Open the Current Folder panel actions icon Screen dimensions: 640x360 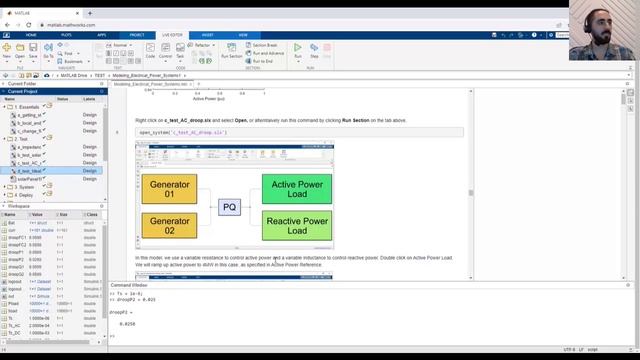102,84
